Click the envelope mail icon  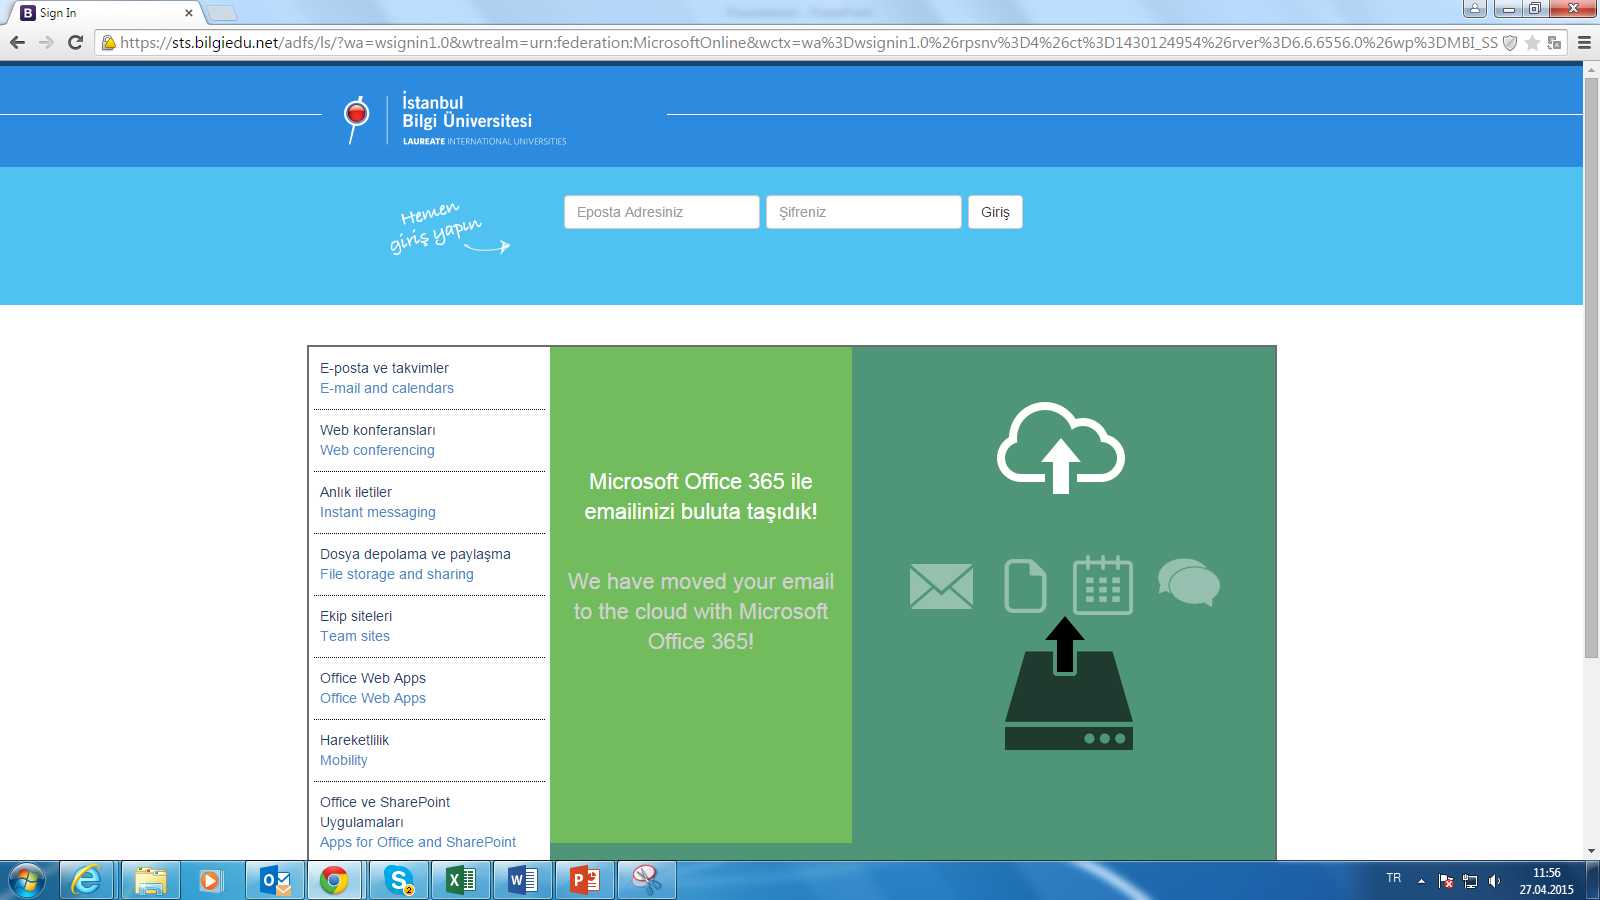tap(941, 586)
